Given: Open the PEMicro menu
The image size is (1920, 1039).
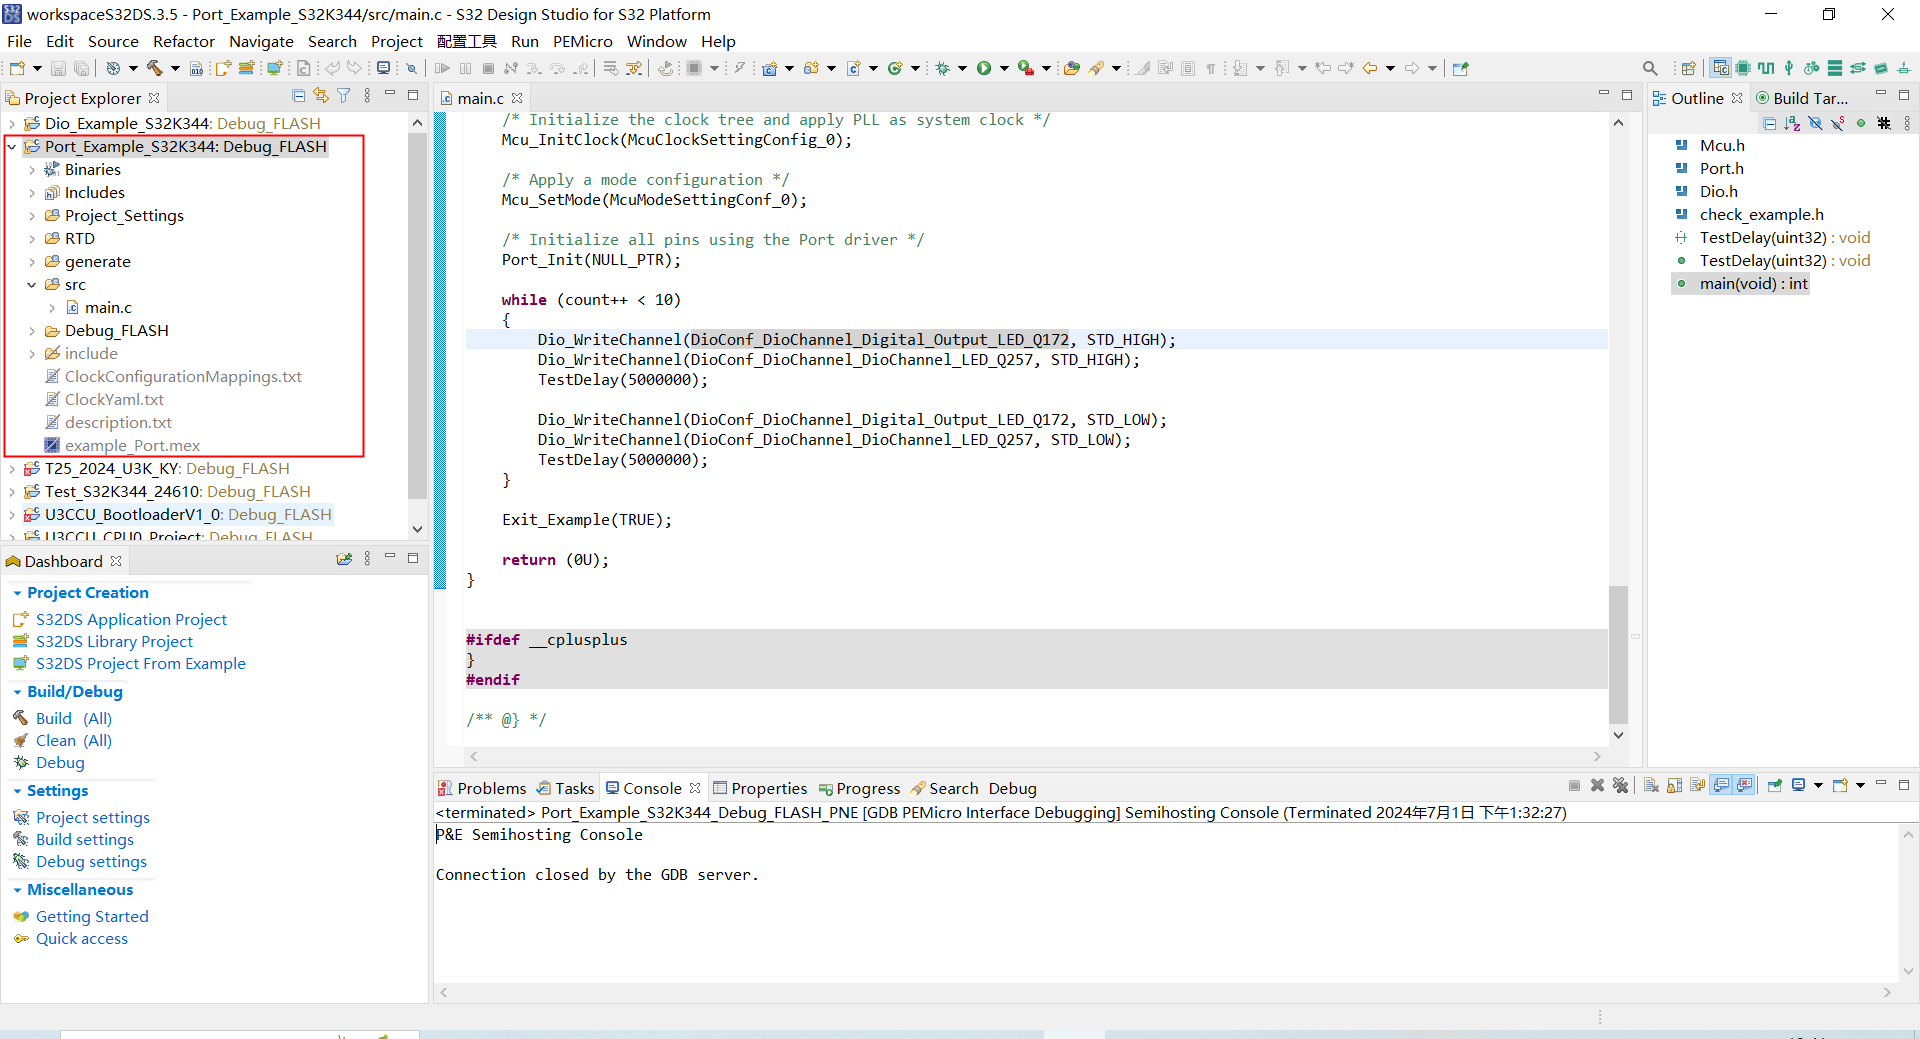Looking at the screenshot, I should (582, 41).
